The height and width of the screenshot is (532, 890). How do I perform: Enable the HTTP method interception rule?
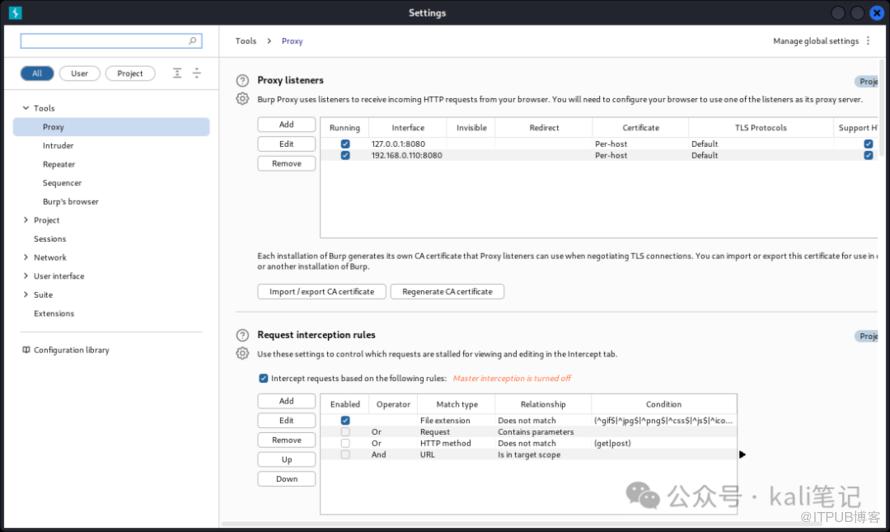(x=345, y=443)
